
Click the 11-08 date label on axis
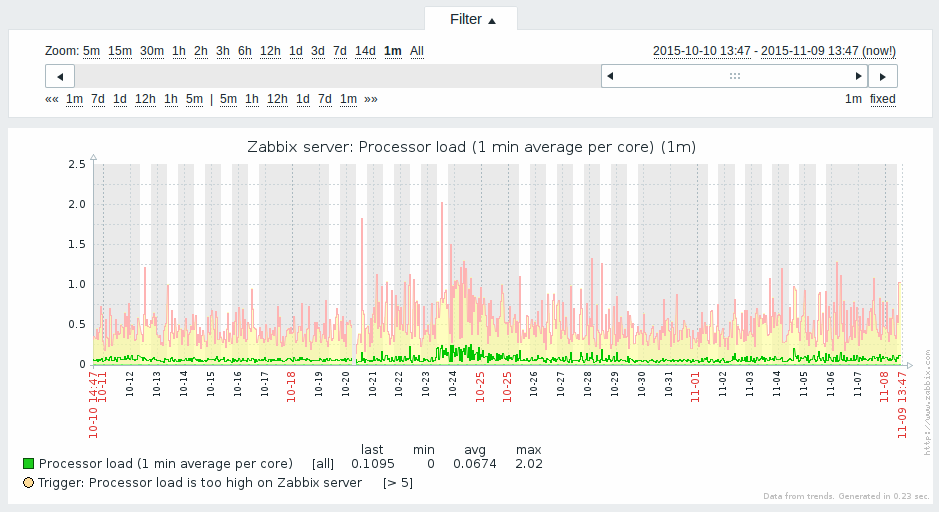(x=884, y=387)
